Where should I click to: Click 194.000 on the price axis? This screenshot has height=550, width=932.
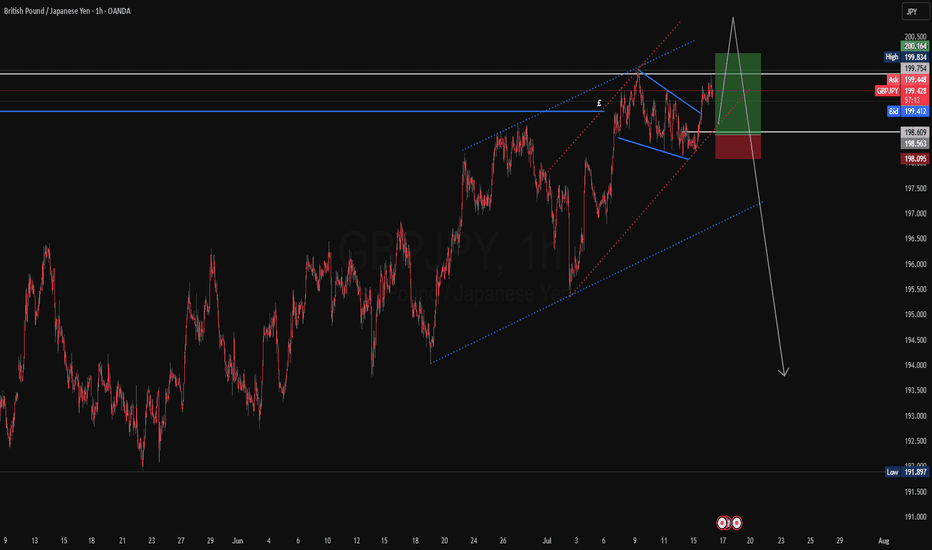(915, 366)
